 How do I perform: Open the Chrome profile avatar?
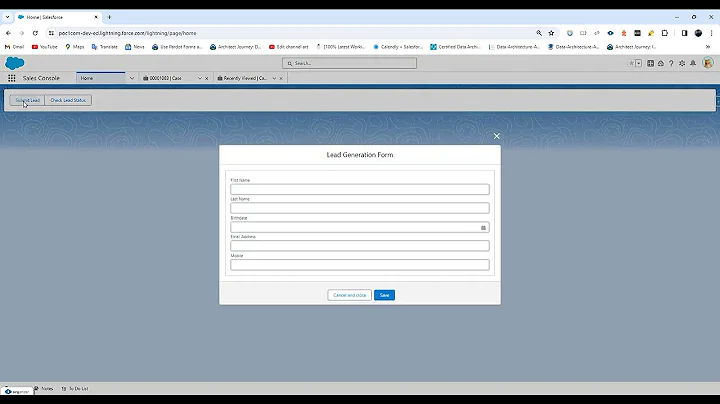pos(698,33)
